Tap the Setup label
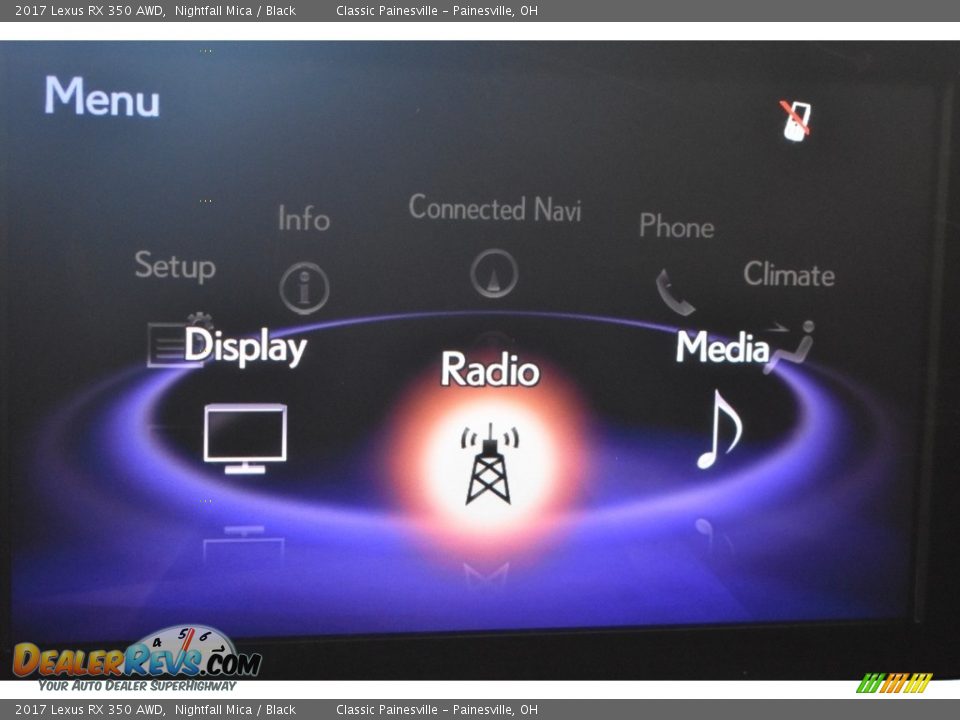The image size is (960, 720). coord(175,266)
